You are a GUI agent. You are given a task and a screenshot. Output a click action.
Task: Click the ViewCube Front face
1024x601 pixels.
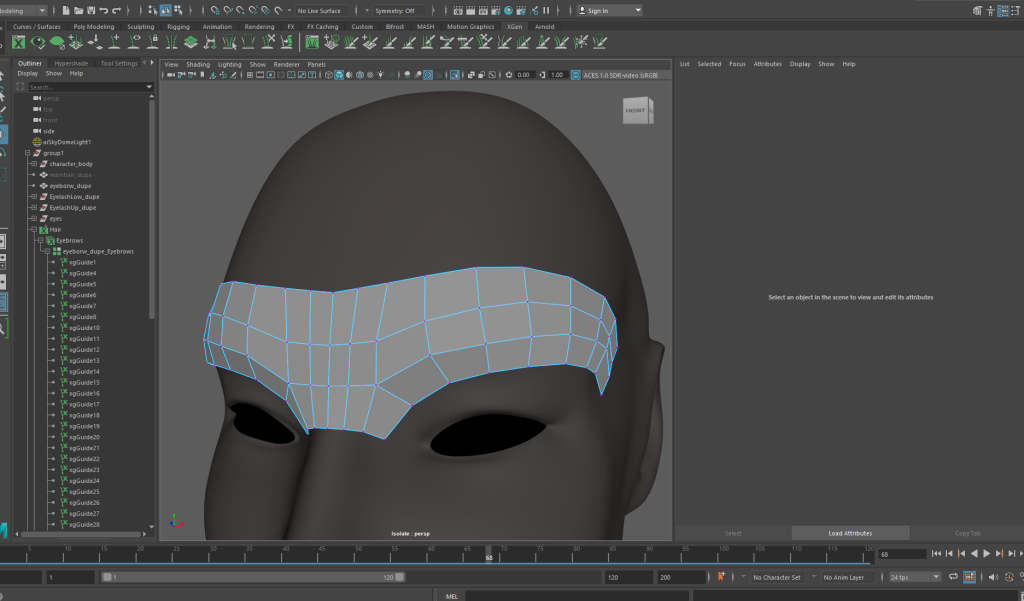click(636, 110)
